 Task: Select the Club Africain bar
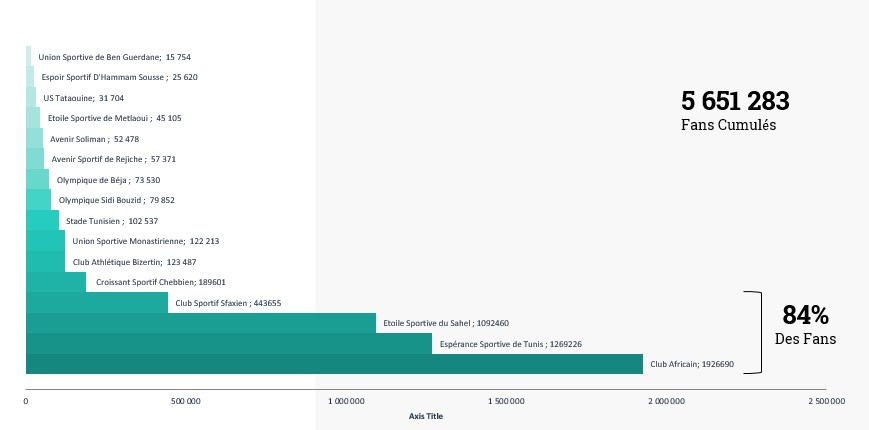(x=334, y=364)
